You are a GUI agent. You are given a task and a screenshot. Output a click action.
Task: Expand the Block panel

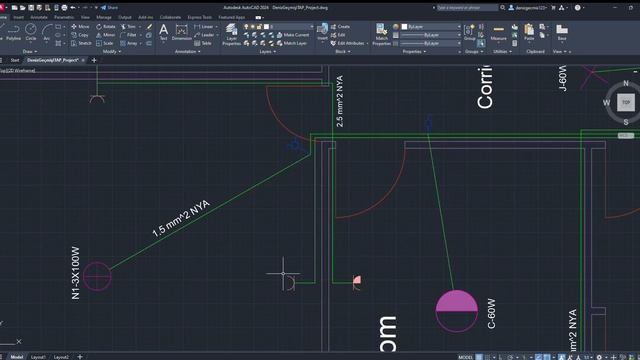tap(343, 52)
